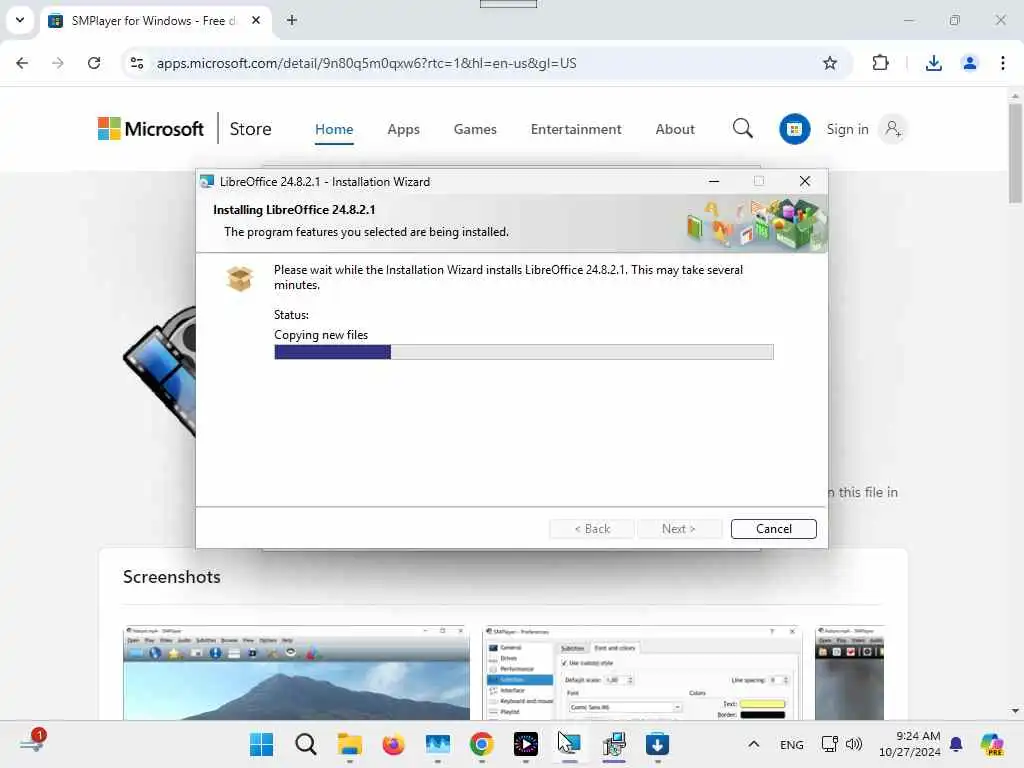
Task: Bookmark this page with the star icon
Action: [x=829, y=63]
